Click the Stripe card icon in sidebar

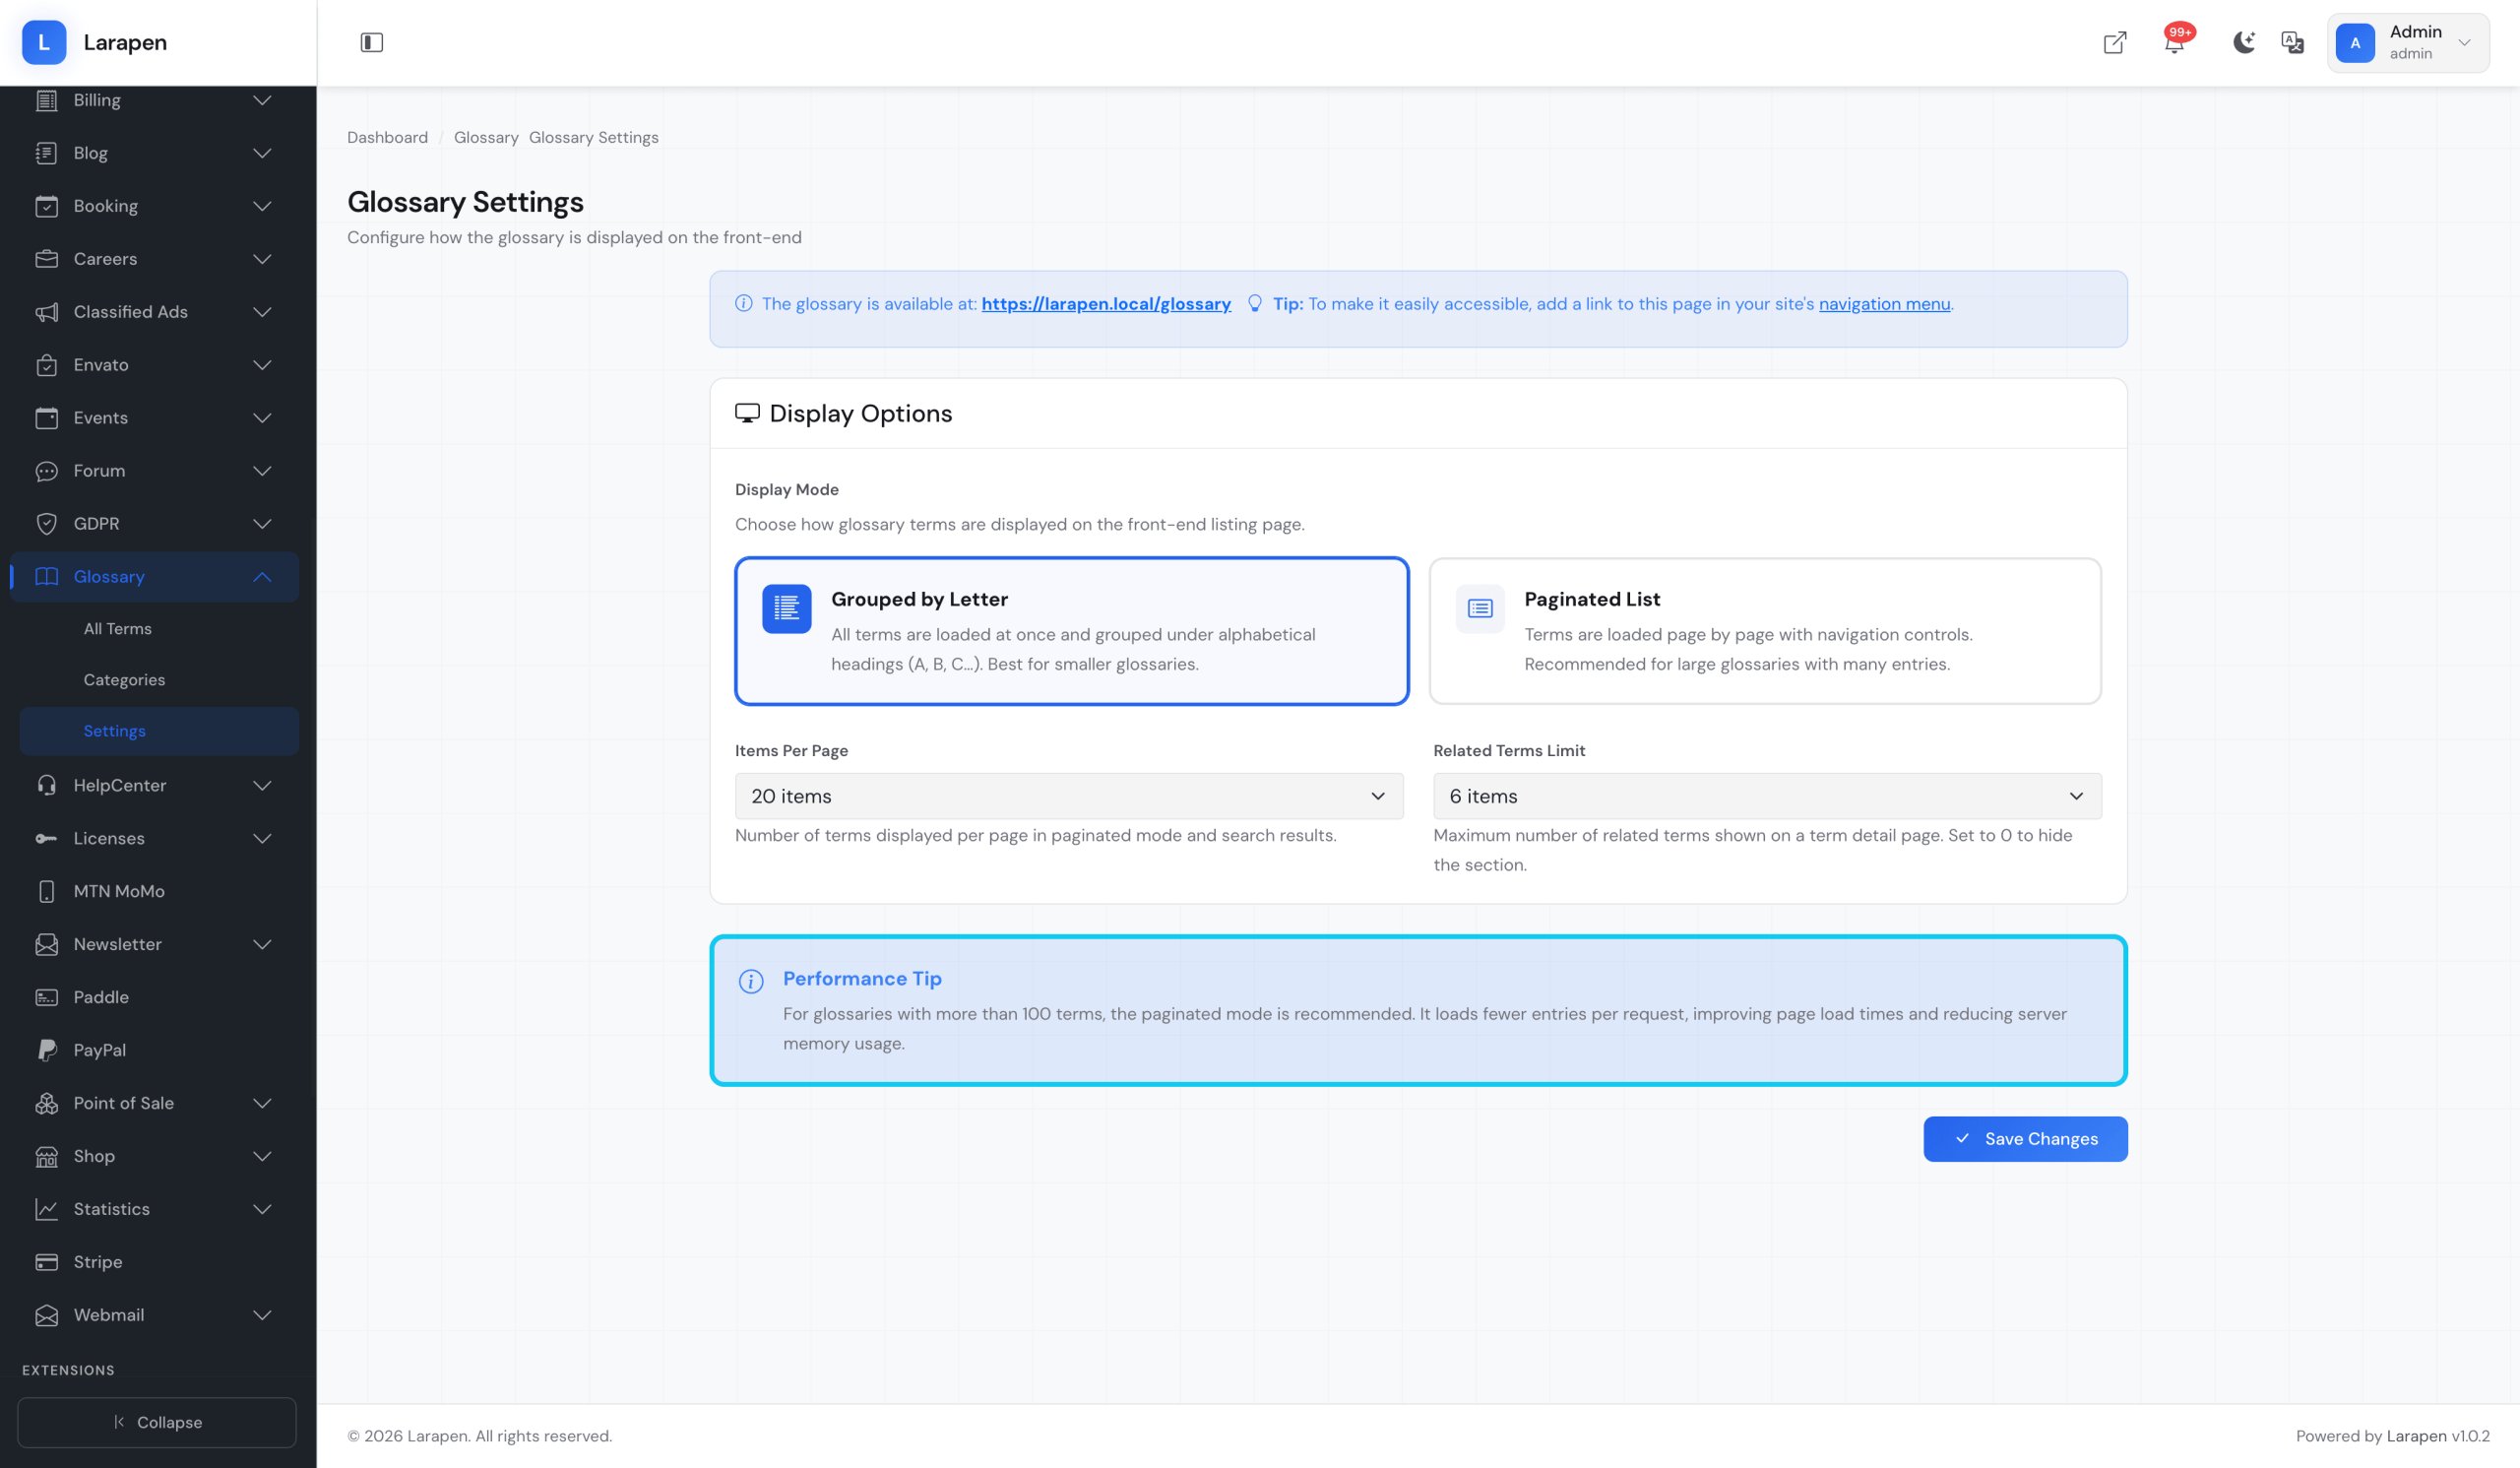46,1262
